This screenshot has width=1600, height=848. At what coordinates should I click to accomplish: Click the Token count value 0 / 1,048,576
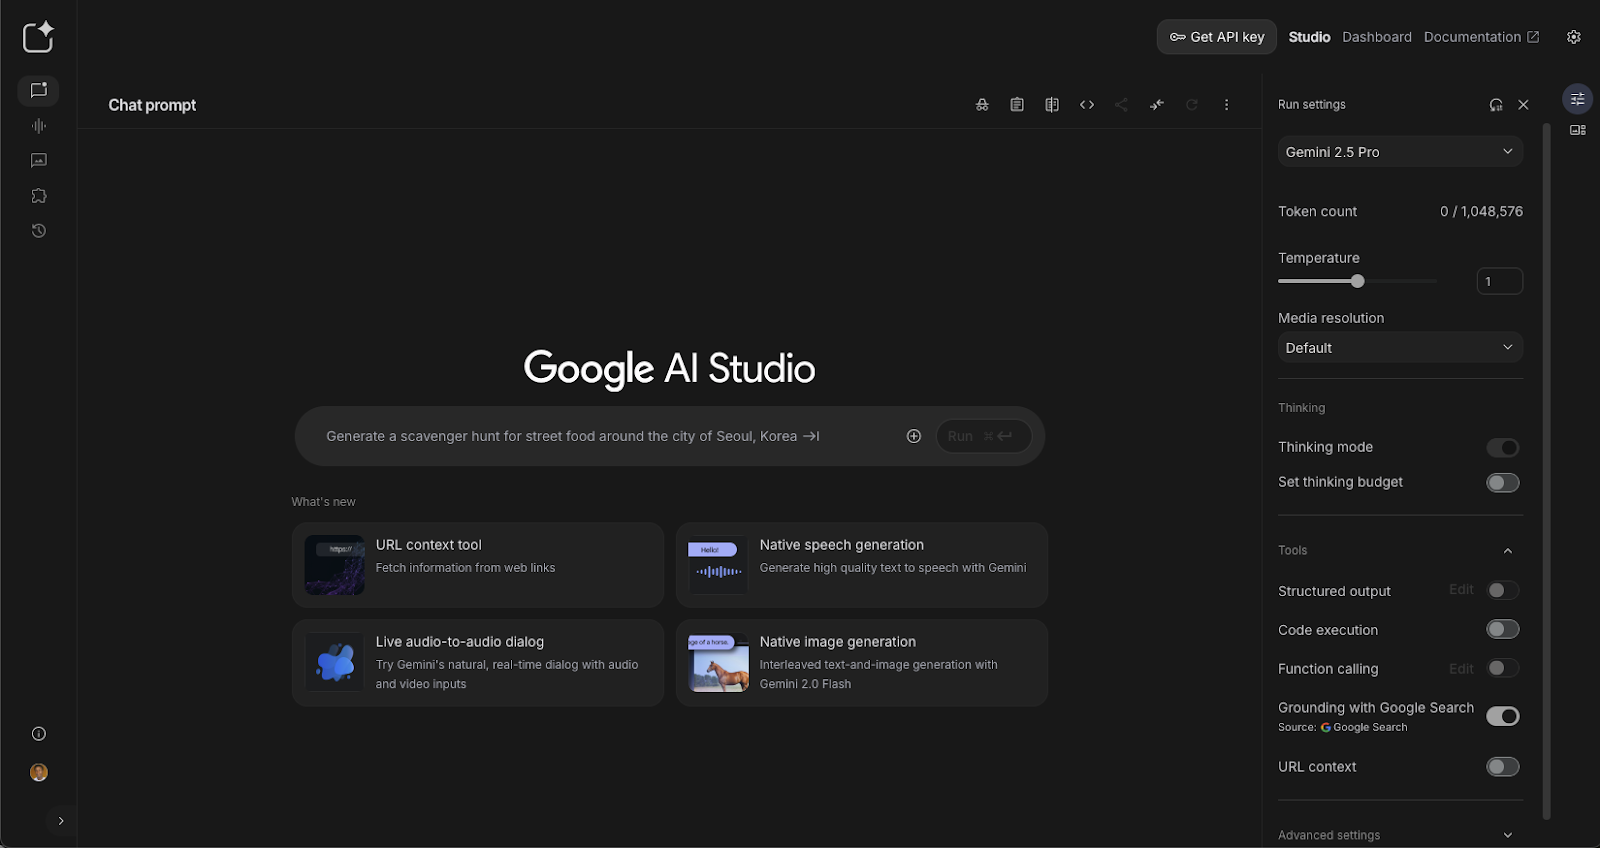[1481, 211]
